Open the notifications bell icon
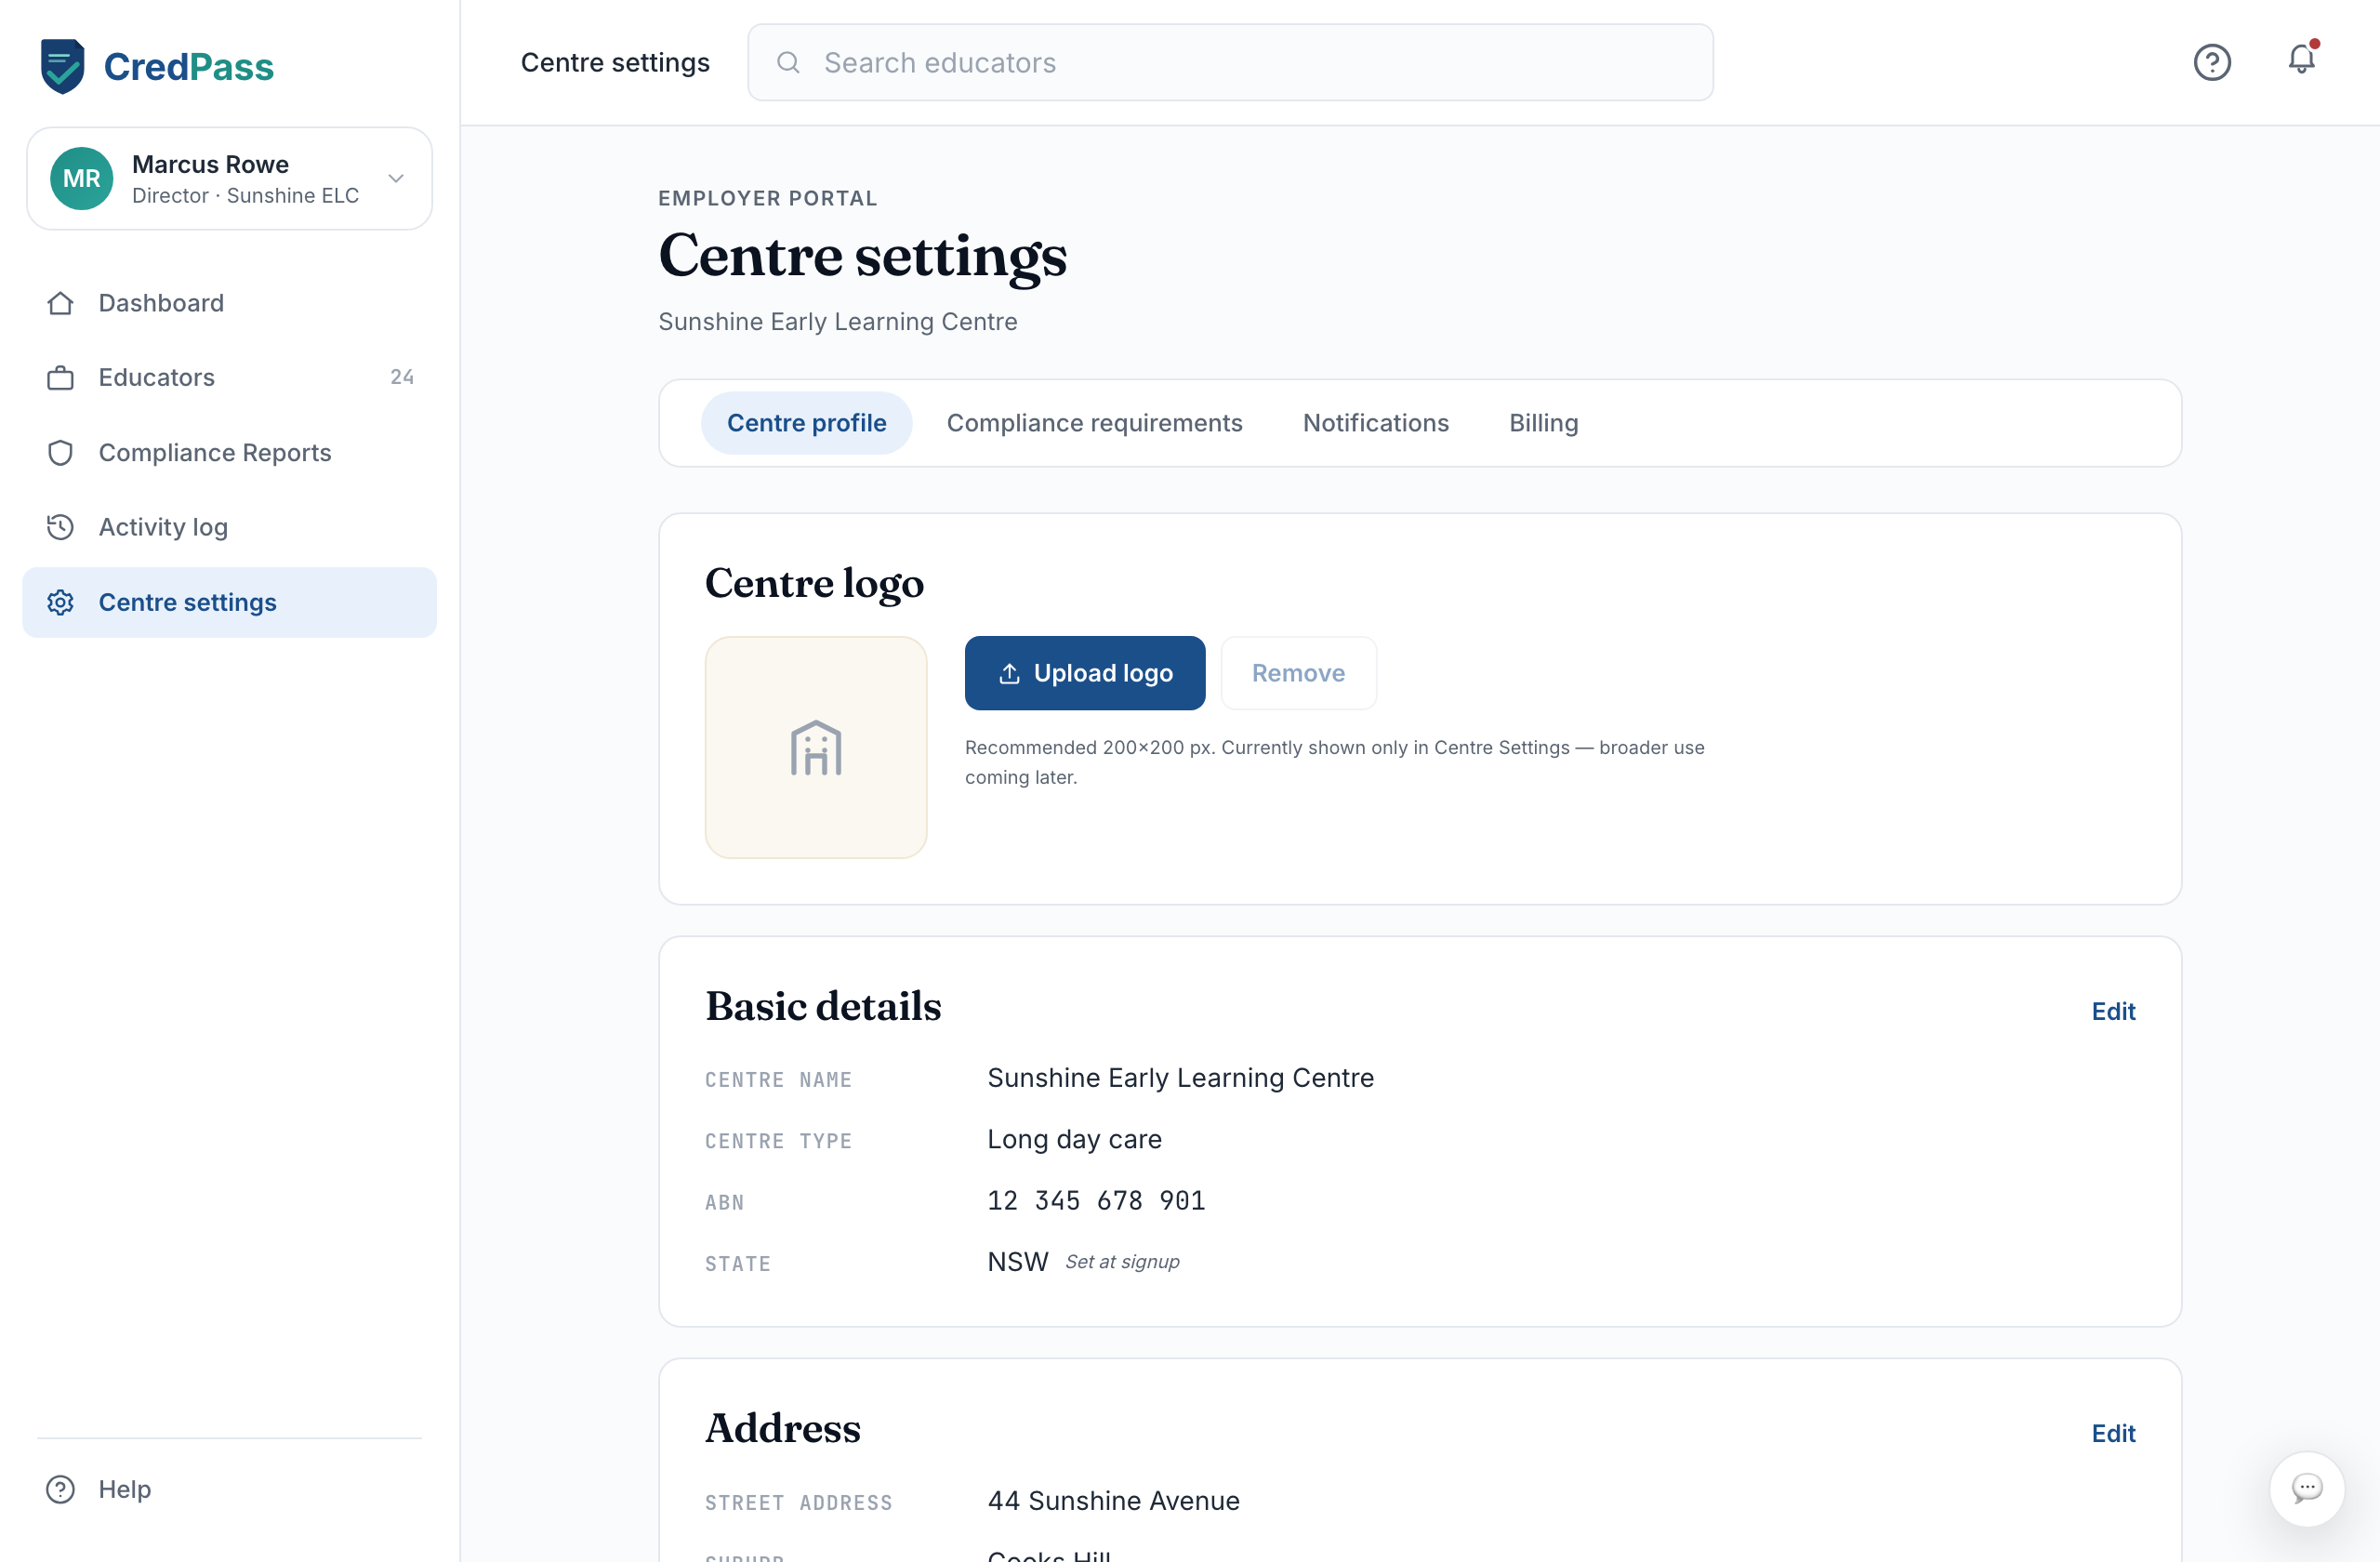Screen dimensions: 2380x1562 pyautogui.click(x=2302, y=60)
